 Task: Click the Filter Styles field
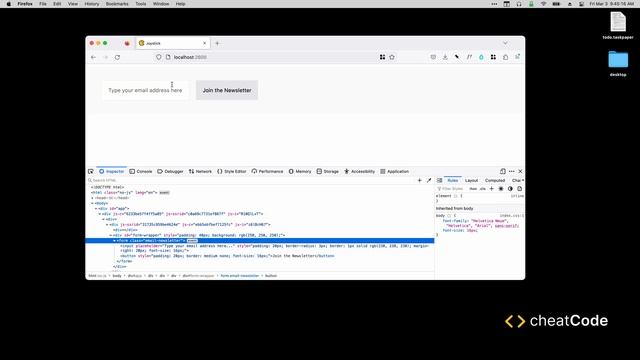click(451, 189)
